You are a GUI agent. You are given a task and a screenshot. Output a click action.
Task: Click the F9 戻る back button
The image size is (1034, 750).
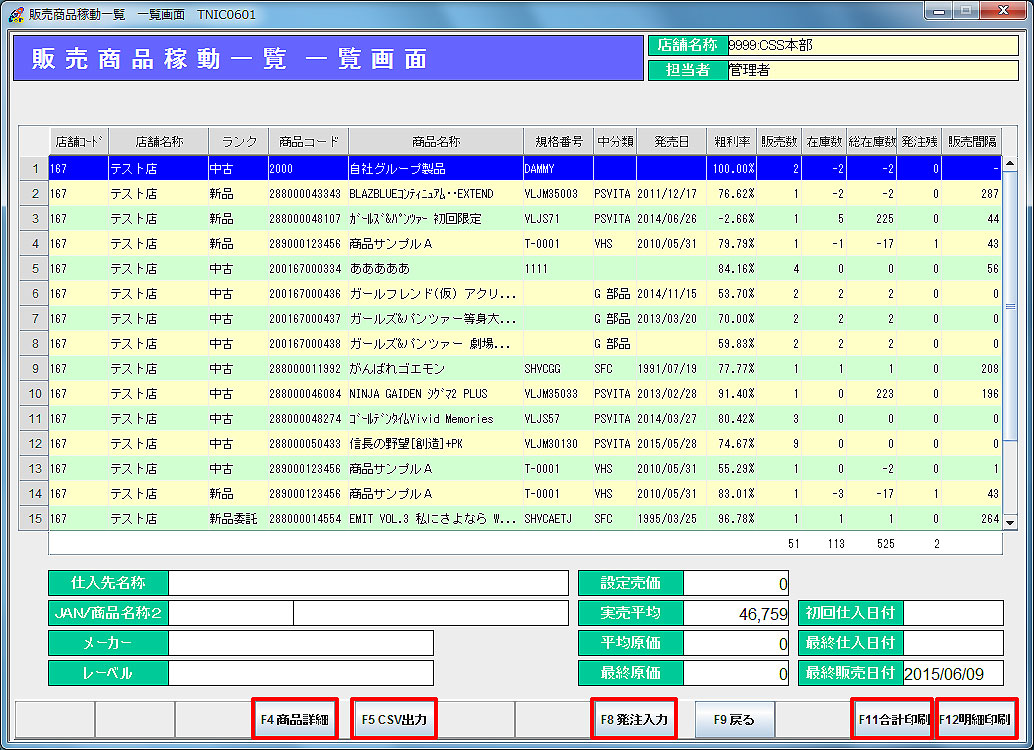click(x=734, y=719)
